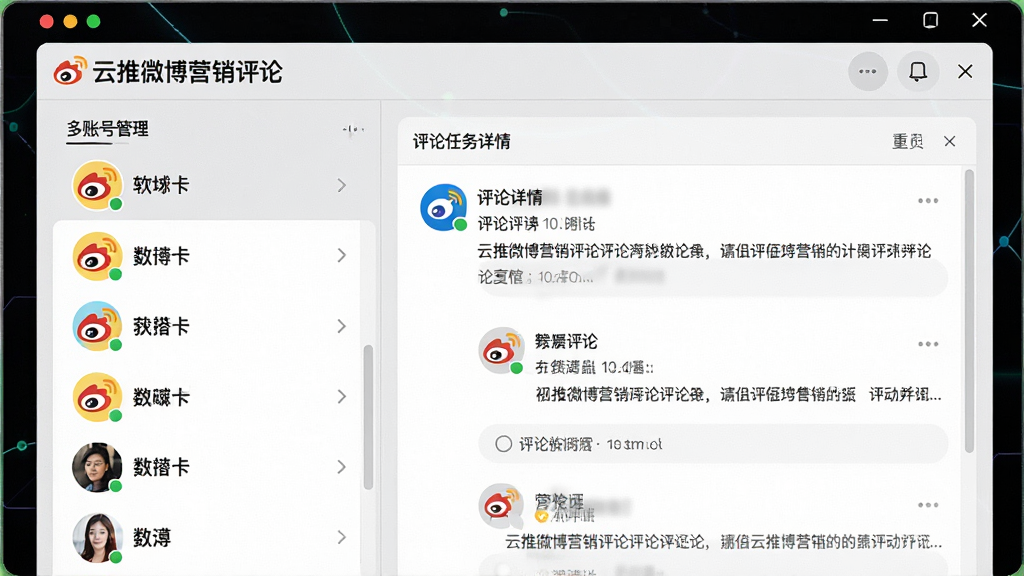Select the 数礲卡 account avatar

[97, 397]
